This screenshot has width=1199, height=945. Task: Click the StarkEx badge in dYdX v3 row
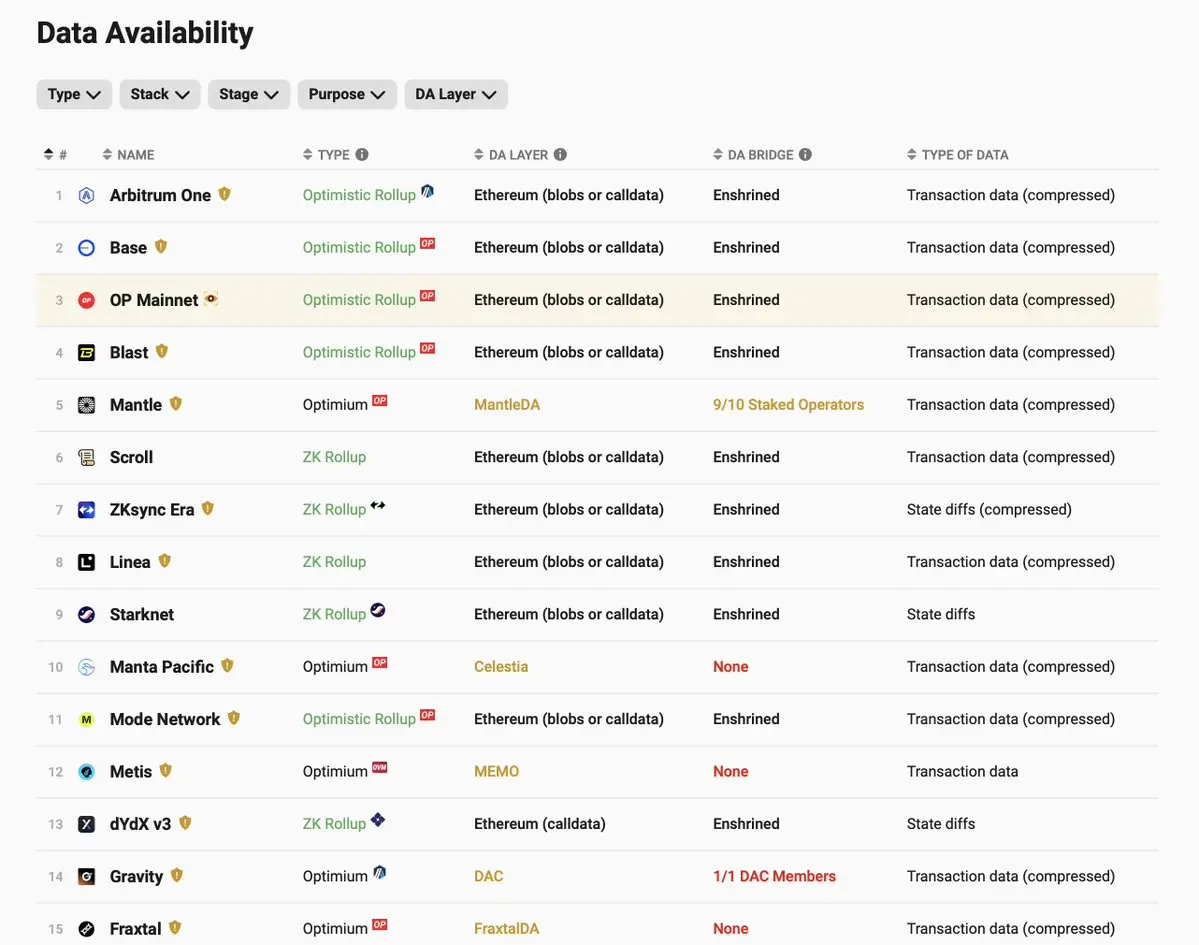click(x=378, y=820)
